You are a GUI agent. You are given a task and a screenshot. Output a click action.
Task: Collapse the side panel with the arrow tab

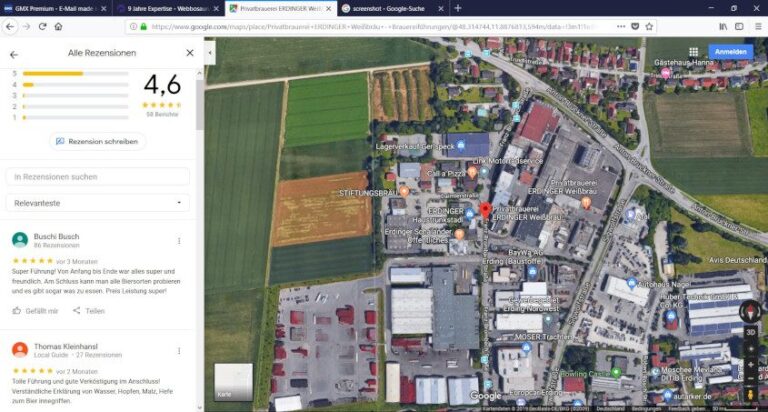pos(210,52)
